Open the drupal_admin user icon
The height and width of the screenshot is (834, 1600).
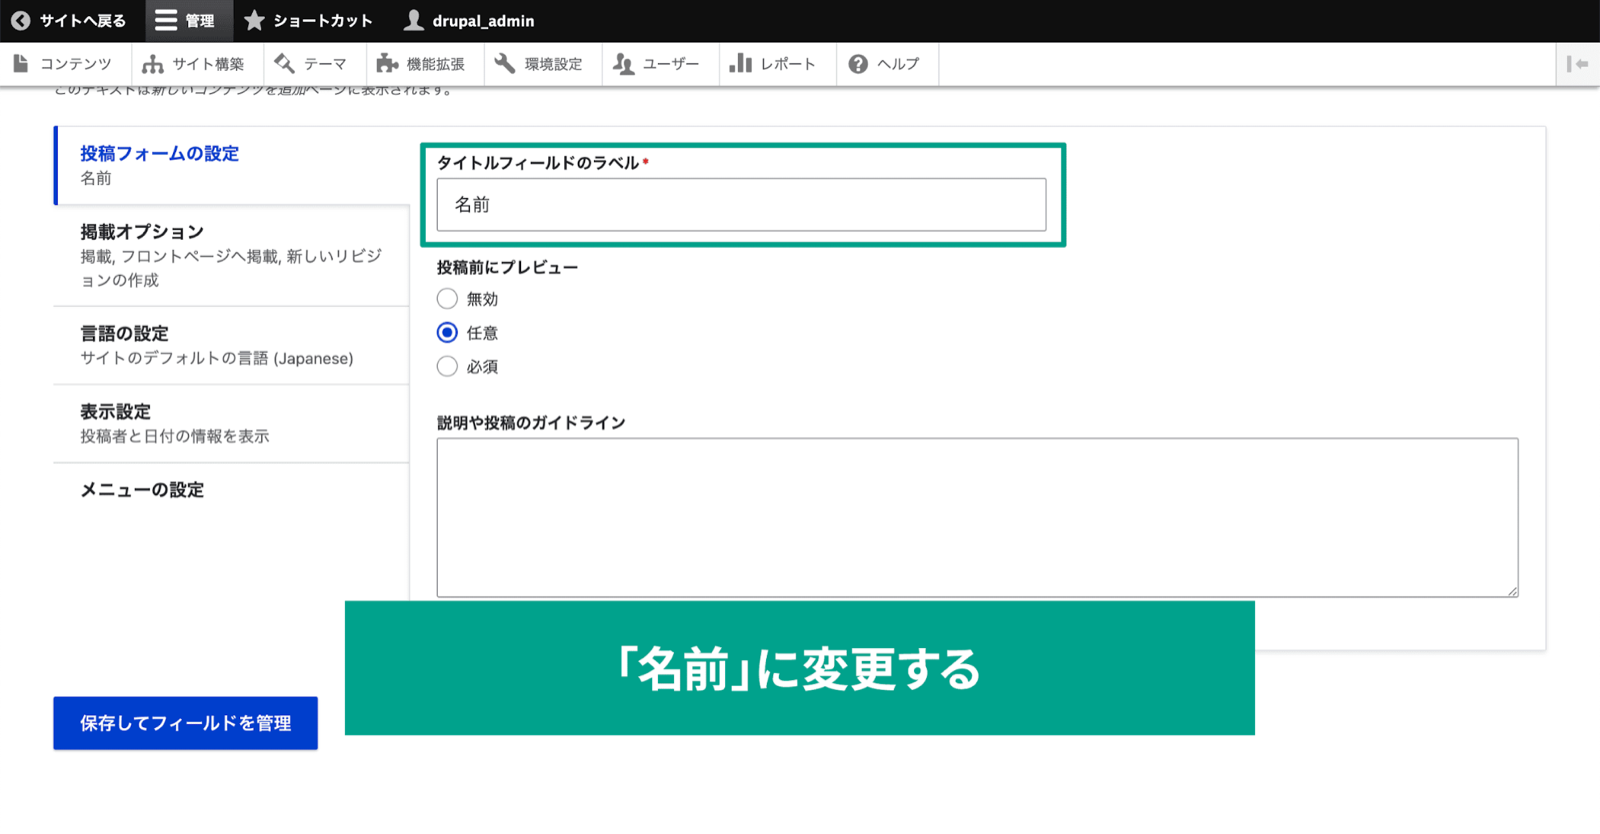413,20
